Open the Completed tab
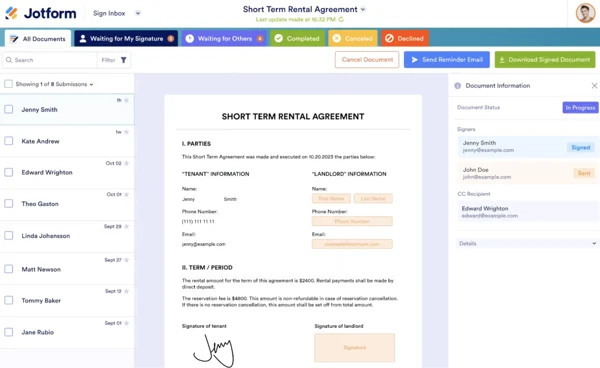 click(x=297, y=39)
